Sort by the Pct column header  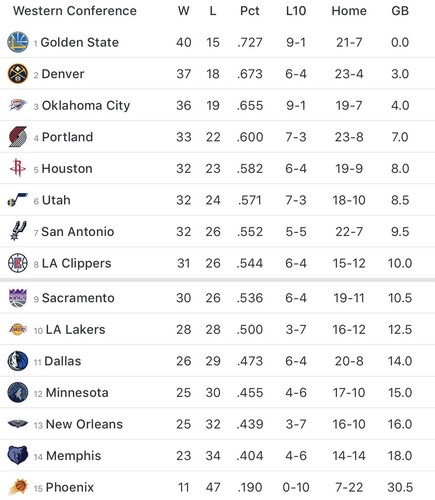point(250,11)
